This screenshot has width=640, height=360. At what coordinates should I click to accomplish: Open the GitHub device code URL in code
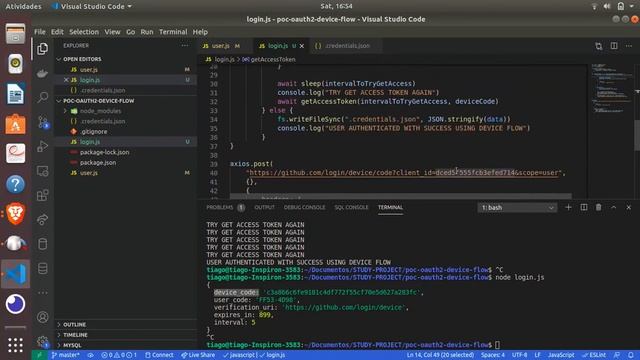pos(405,173)
